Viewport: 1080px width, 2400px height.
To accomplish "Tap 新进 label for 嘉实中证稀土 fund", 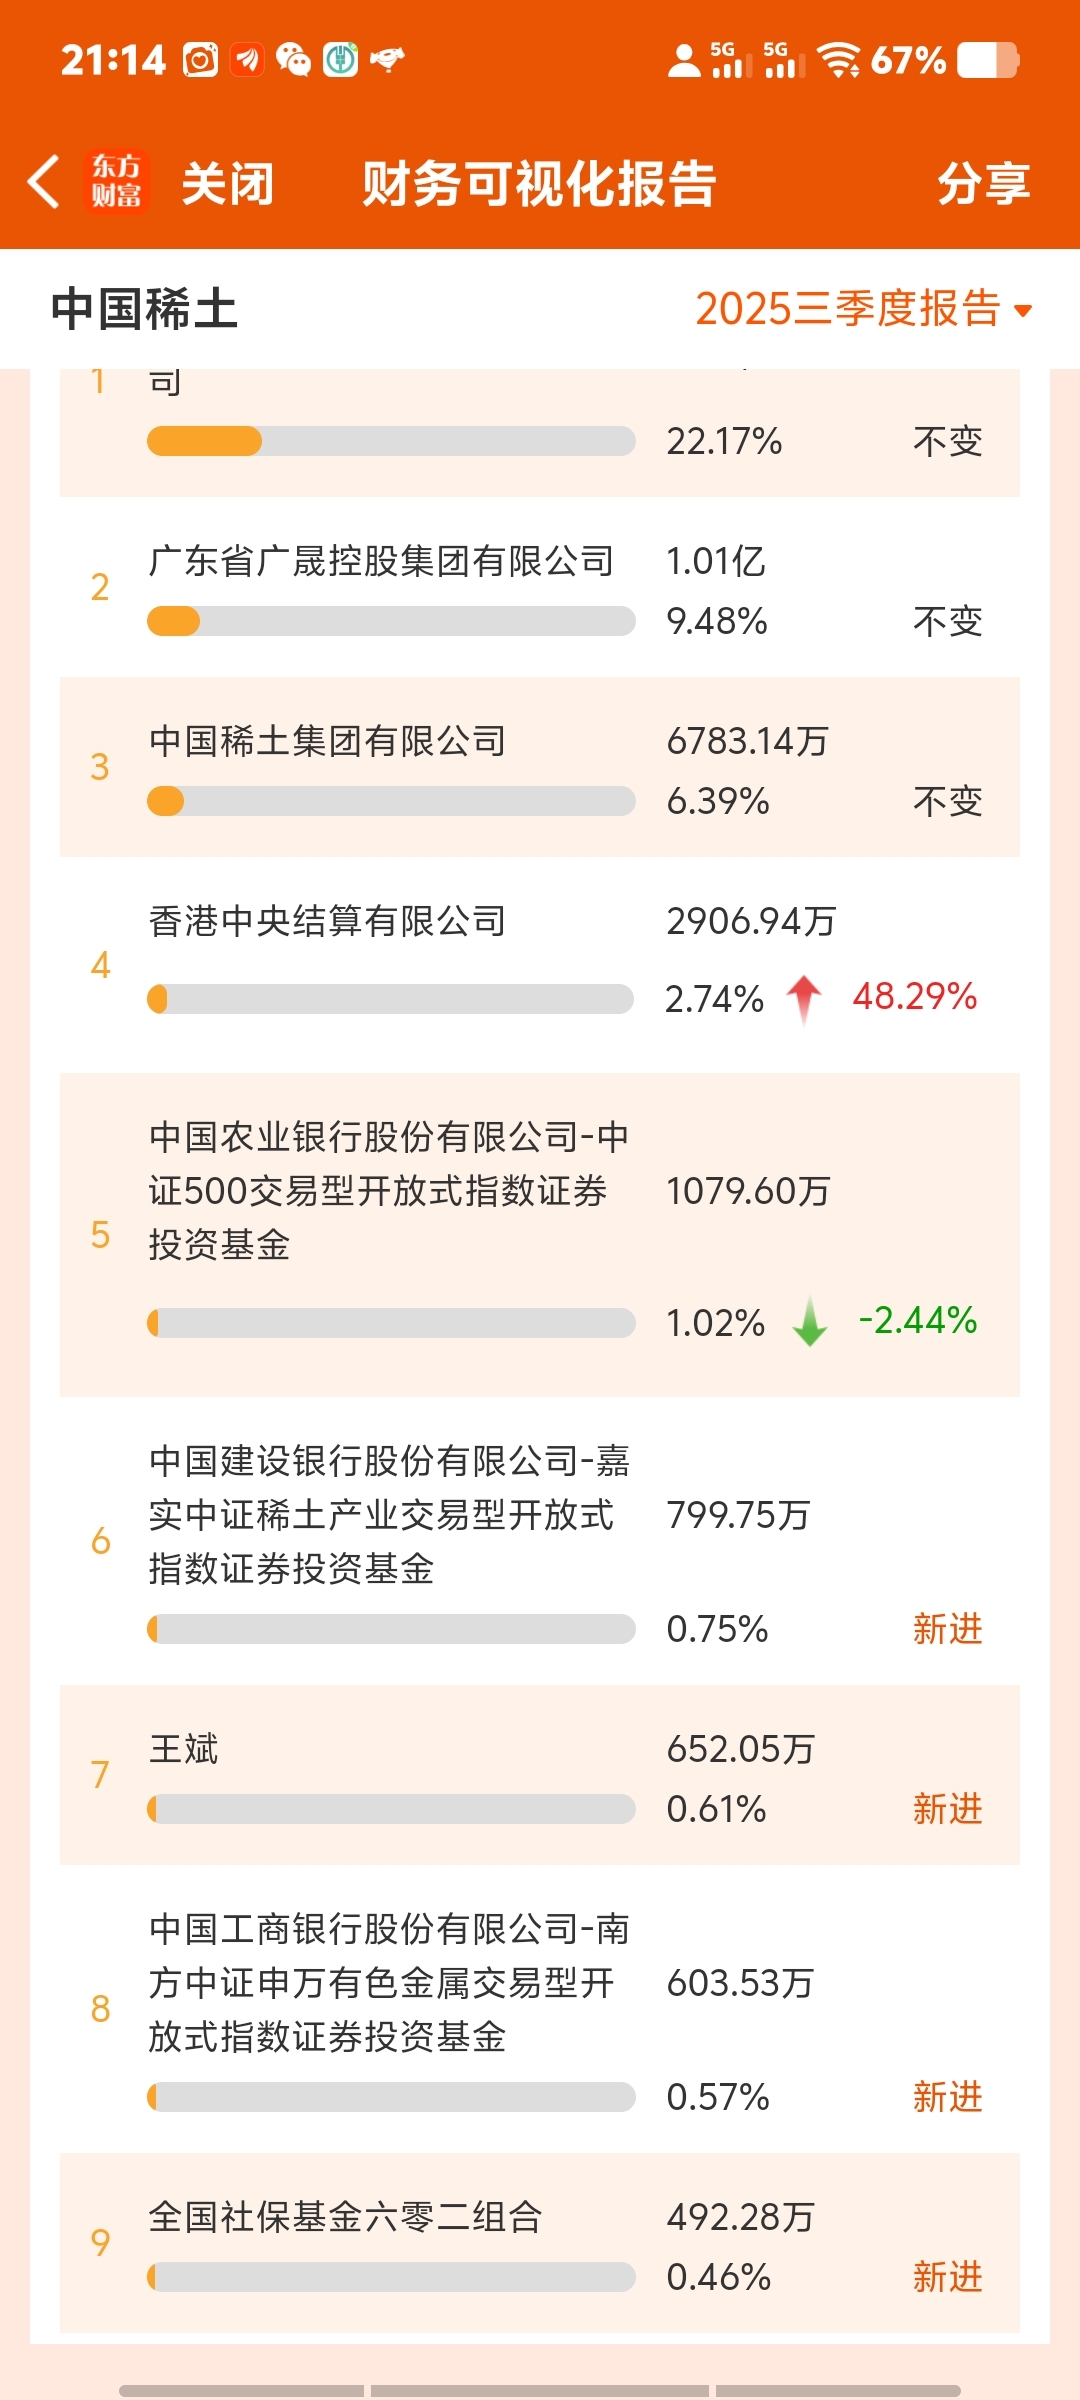I will tap(947, 1629).
